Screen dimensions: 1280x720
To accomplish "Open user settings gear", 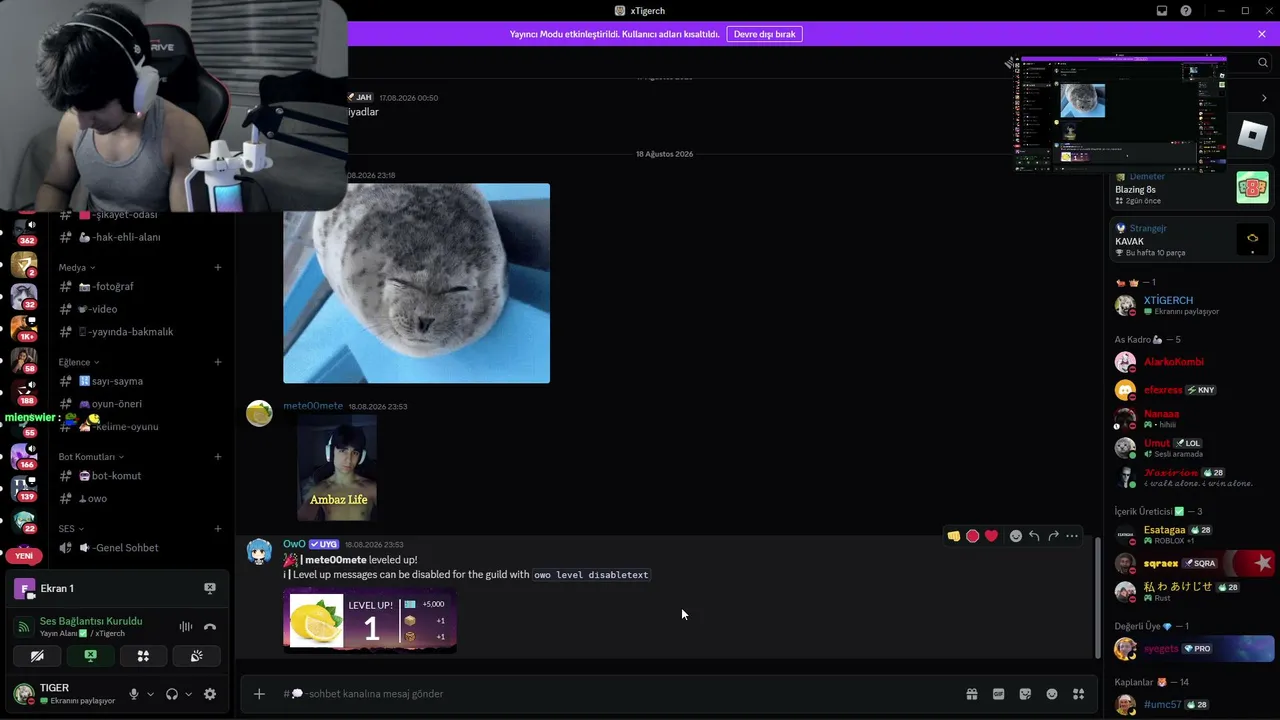I will 210,694.
